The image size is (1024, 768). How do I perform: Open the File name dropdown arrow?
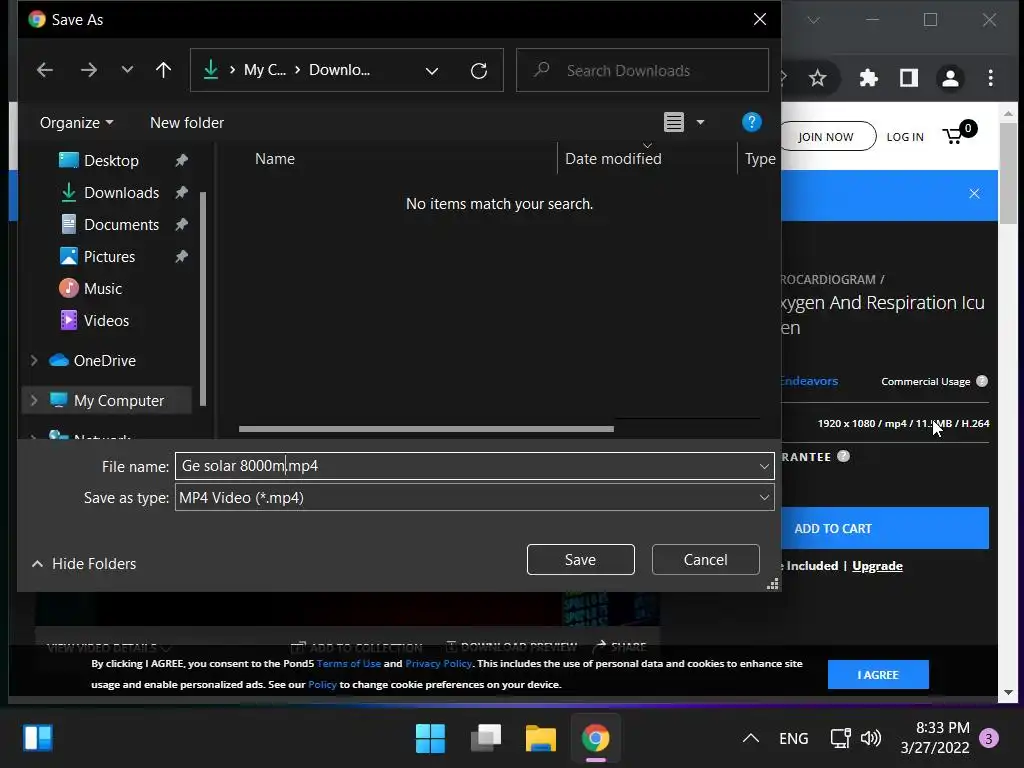click(764, 466)
